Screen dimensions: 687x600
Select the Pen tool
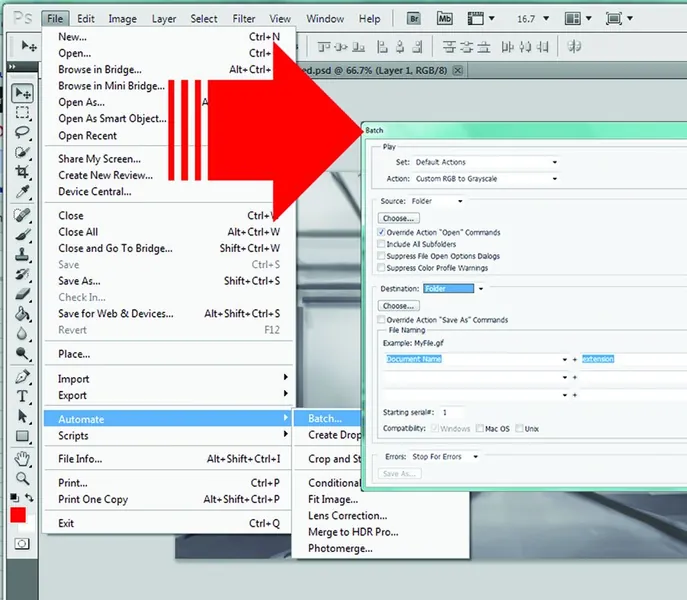click(22, 376)
